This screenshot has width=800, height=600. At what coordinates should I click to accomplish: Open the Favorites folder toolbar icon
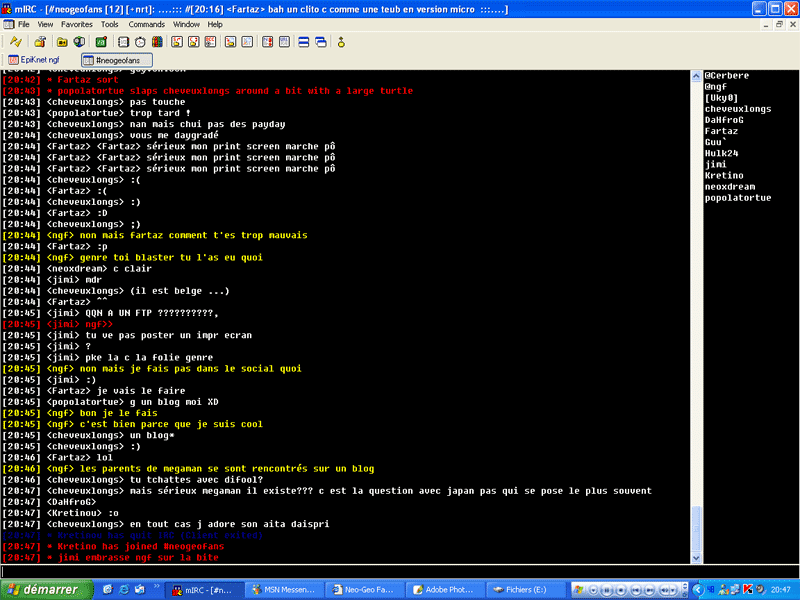(62, 42)
